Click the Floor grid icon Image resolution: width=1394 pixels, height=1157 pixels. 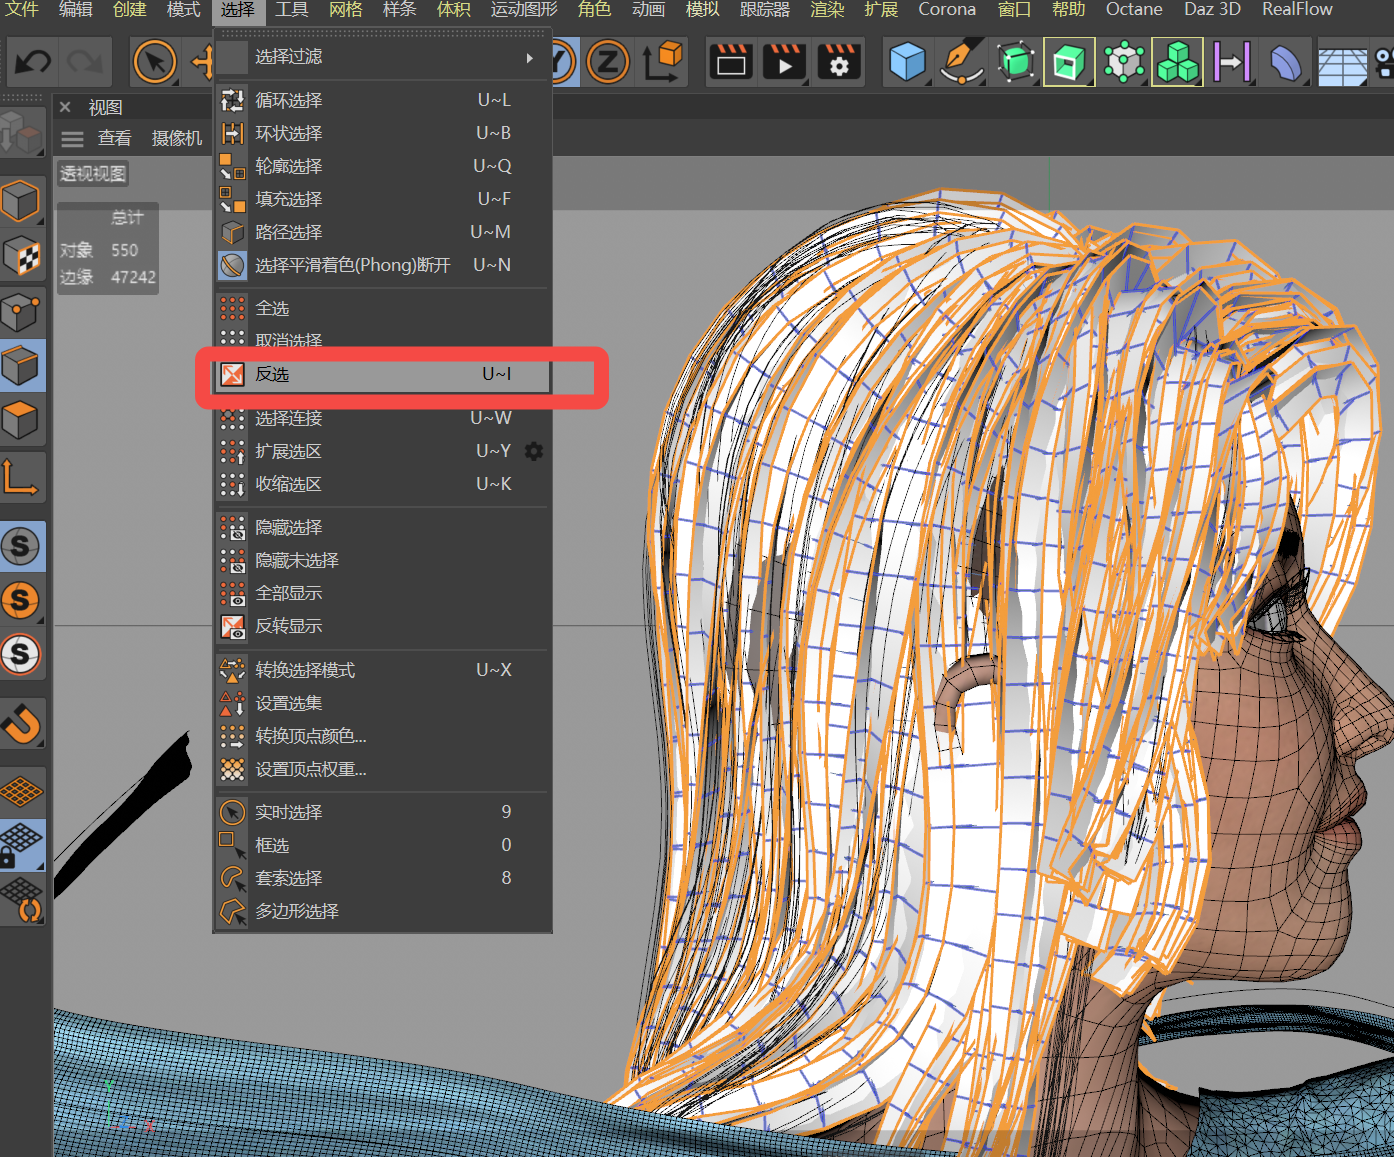click(1342, 64)
